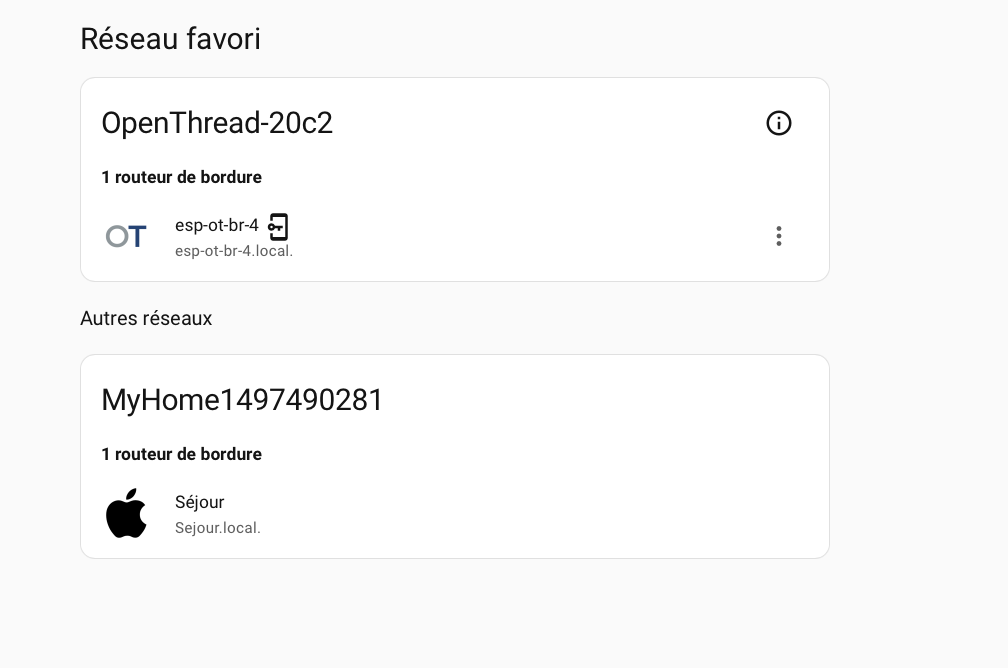Image resolution: width=1008 pixels, height=668 pixels.
Task: Click the empty page background below MyHome card
Action: [x=450, y=615]
